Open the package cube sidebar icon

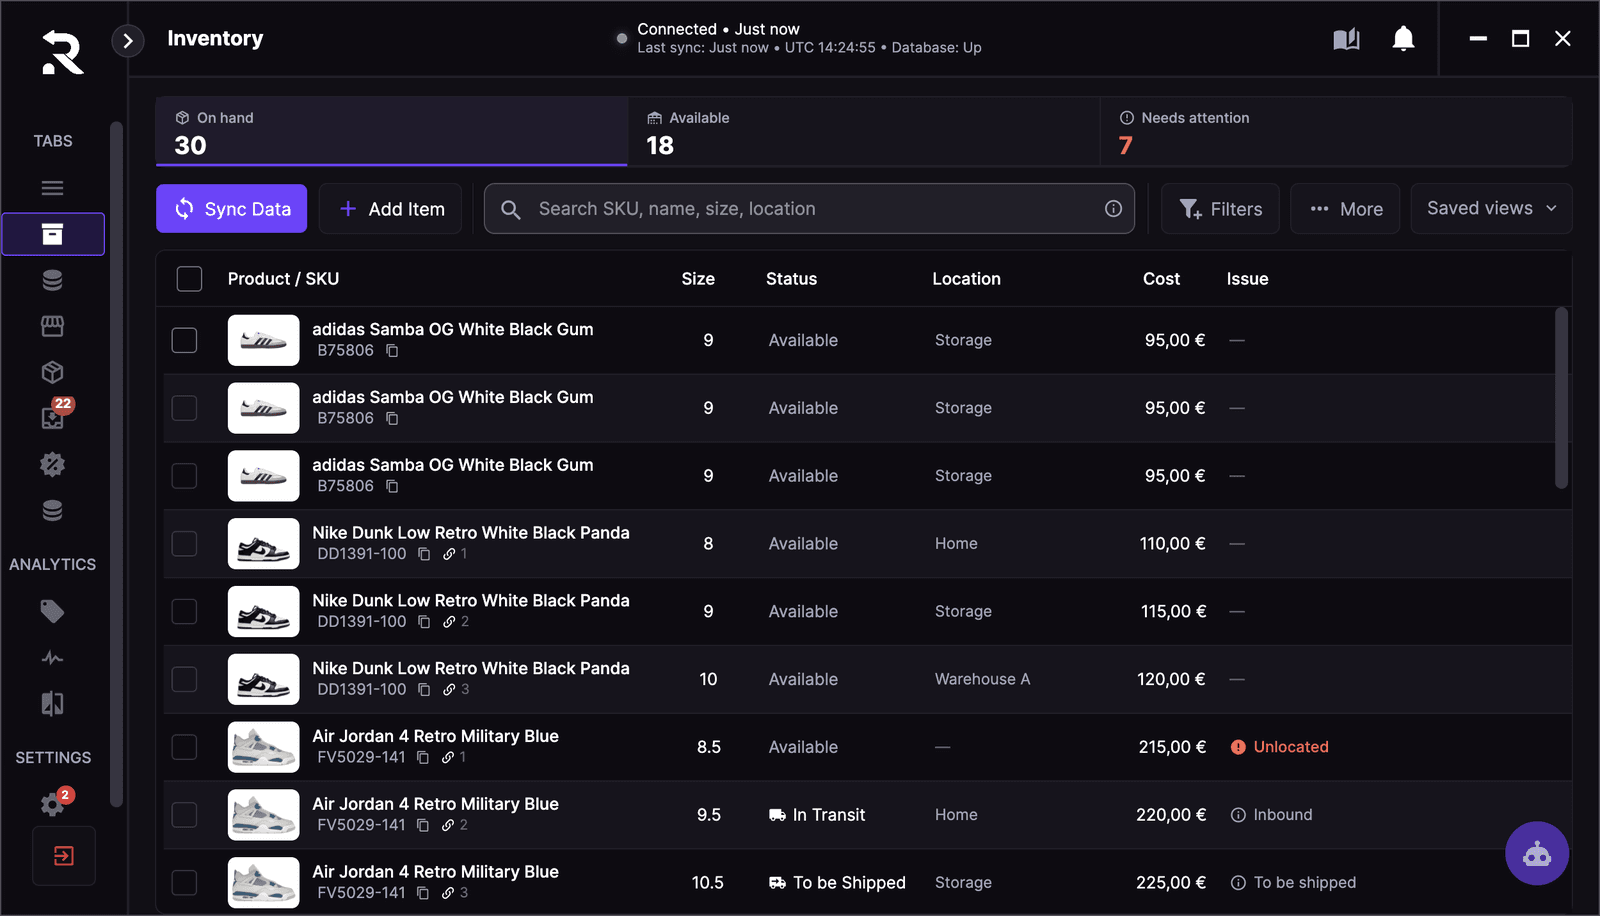coord(52,372)
